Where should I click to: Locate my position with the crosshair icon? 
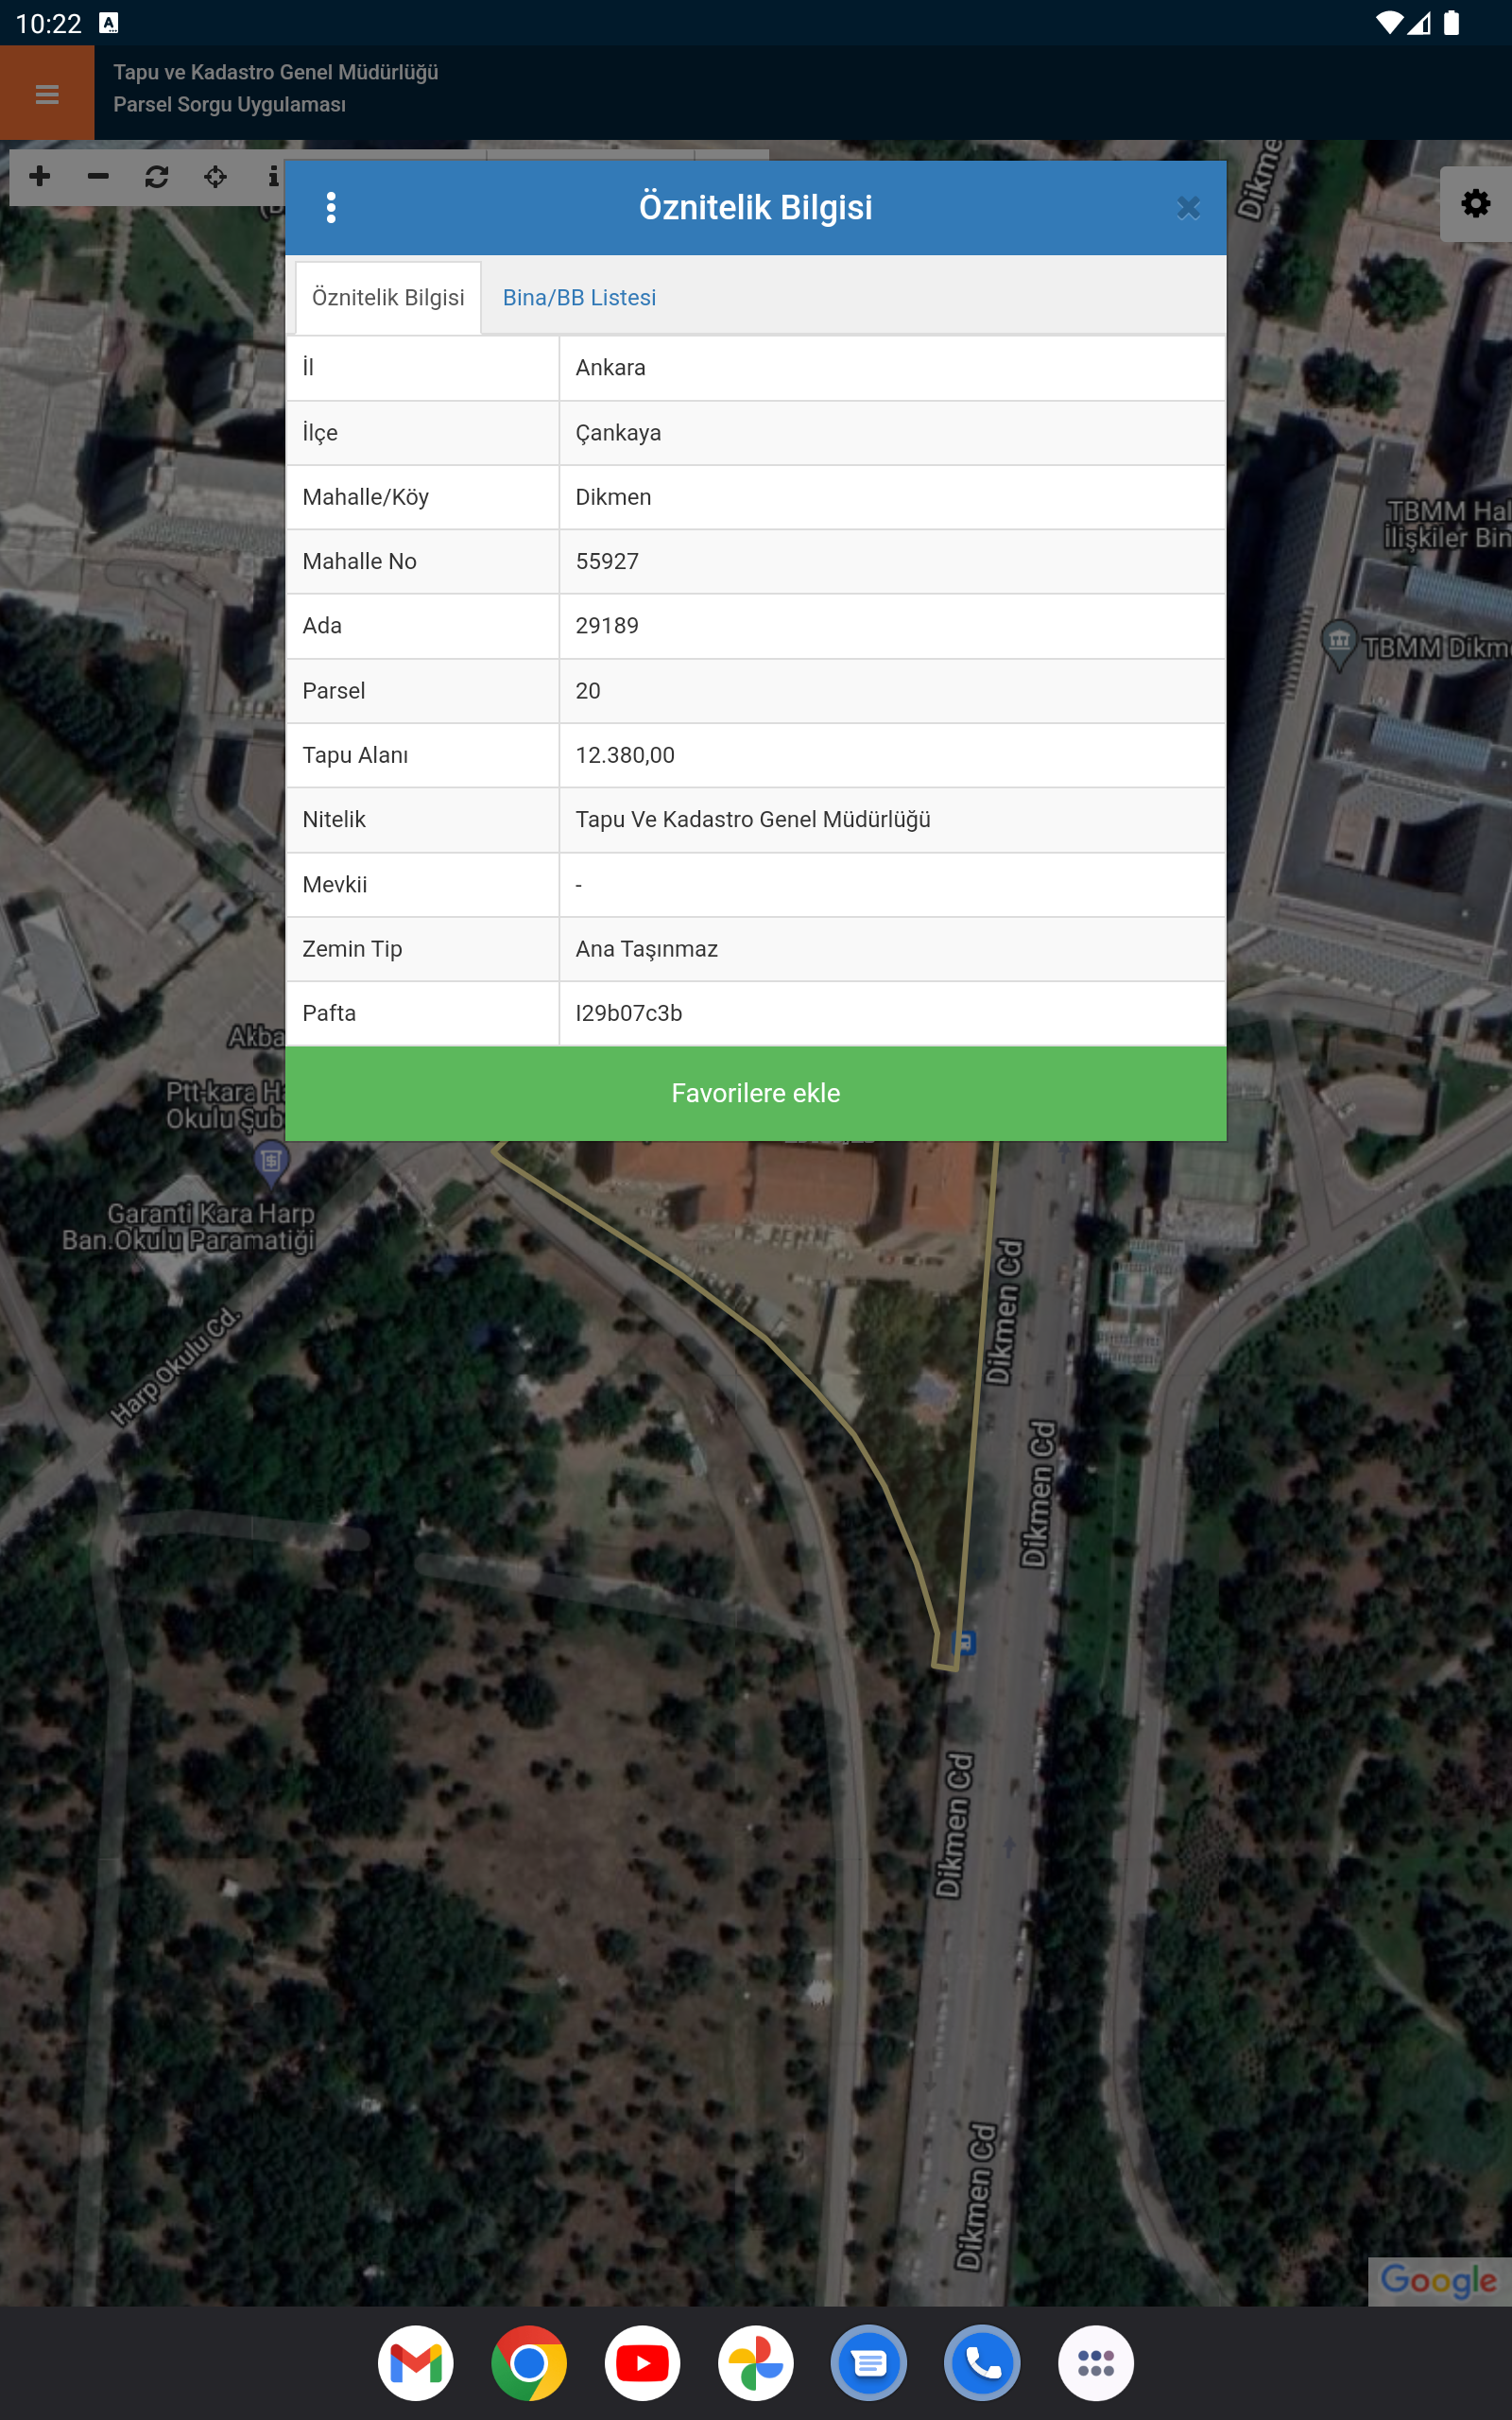click(x=215, y=177)
